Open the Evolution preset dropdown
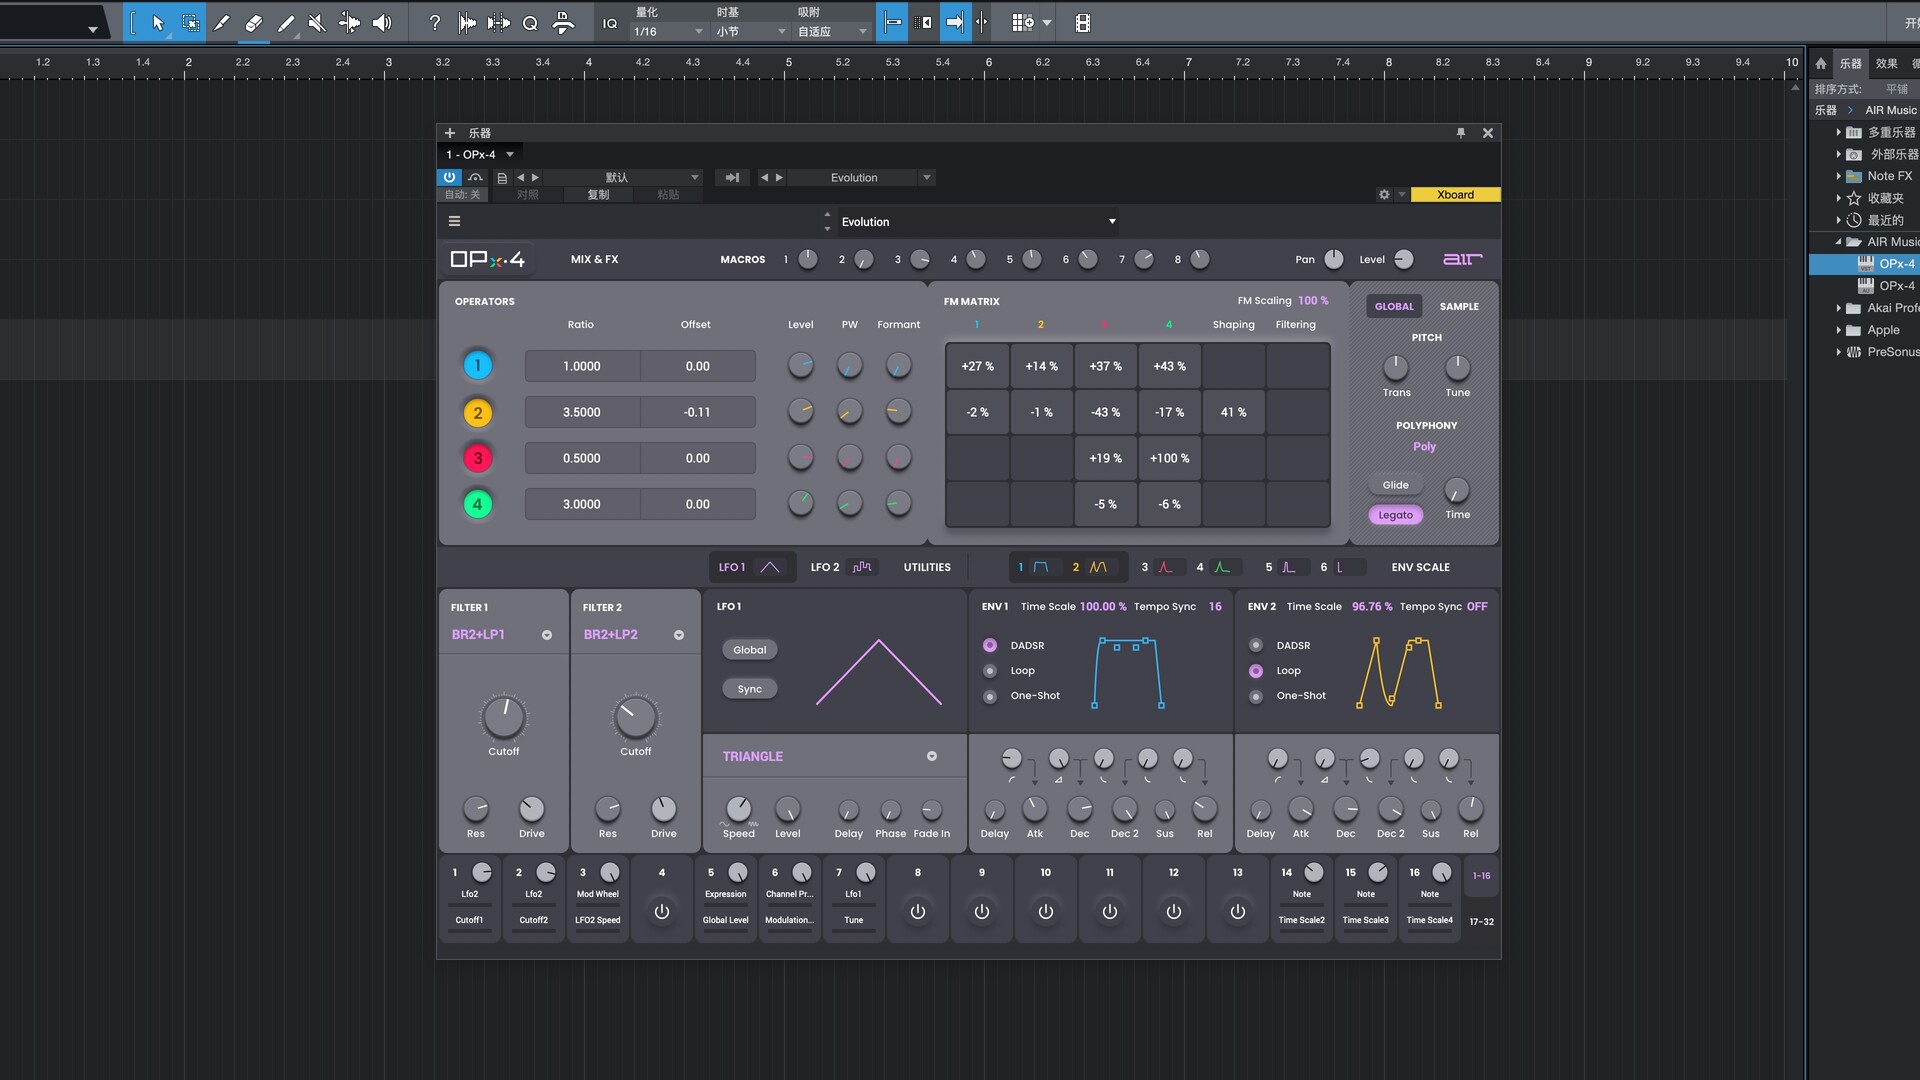The height and width of the screenshot is (1080, 1920). click(x=1112, y=221)
